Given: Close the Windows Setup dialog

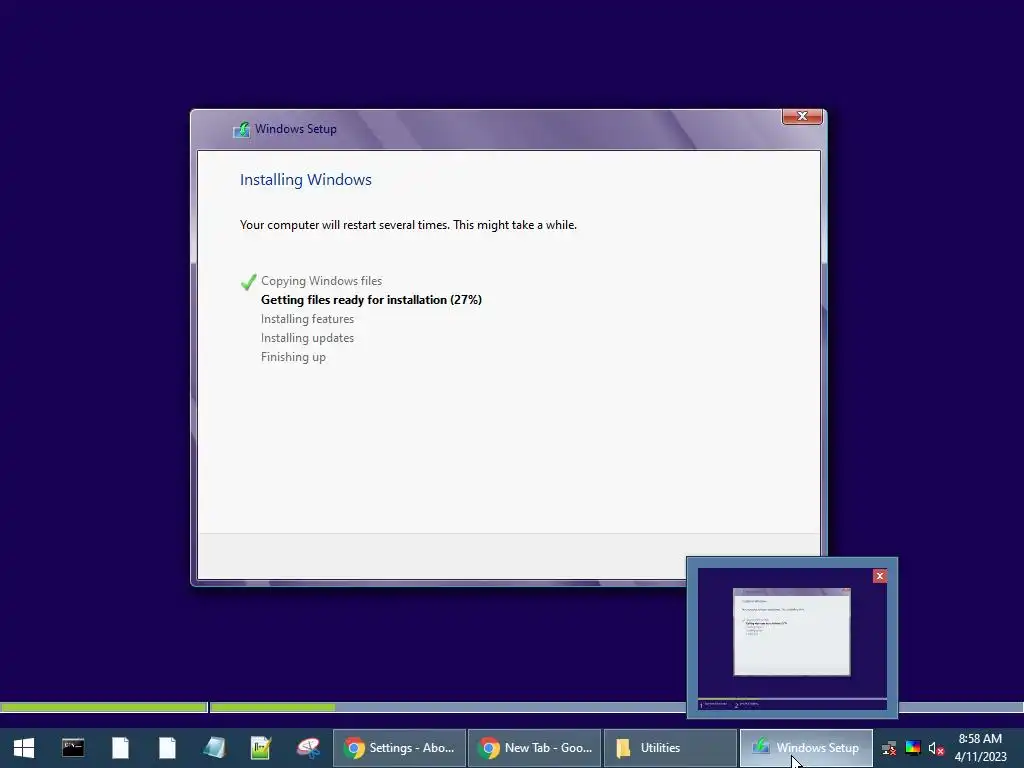Looking at the screenshot, I should (x=802, y=116).
